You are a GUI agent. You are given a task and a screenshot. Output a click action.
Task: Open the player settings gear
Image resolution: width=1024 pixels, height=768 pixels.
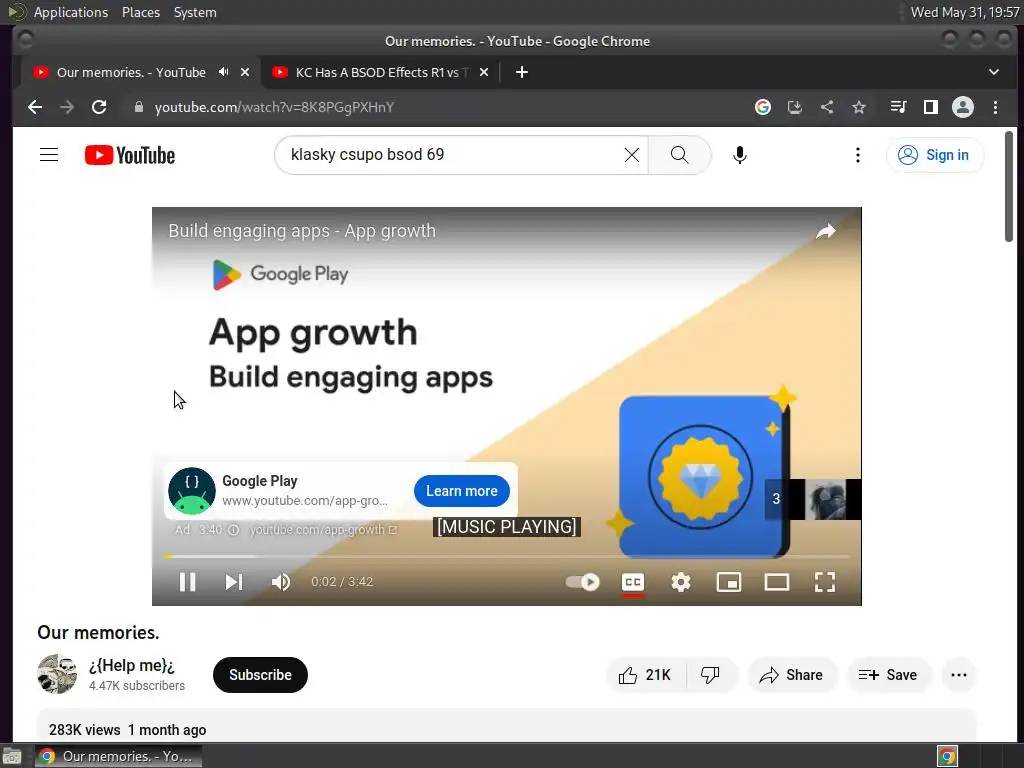(x=680, y=582)
